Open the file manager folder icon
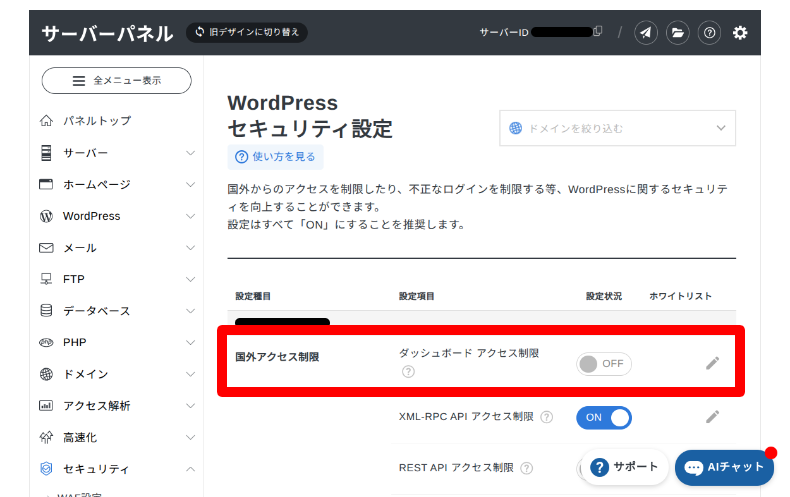The image size is (790, 497). coord(678,33)
